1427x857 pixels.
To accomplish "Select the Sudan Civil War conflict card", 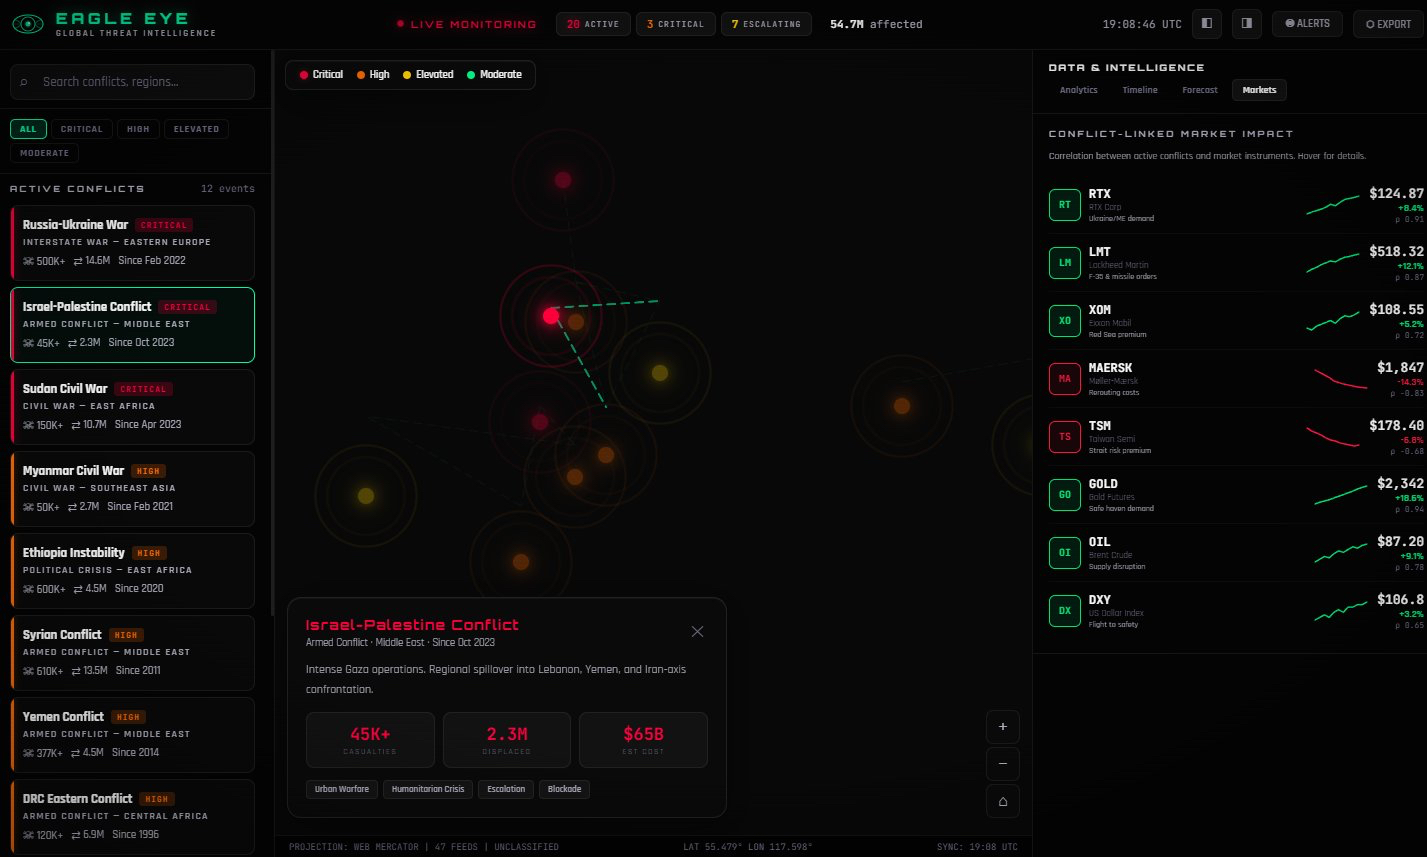I will click(132, 406).
